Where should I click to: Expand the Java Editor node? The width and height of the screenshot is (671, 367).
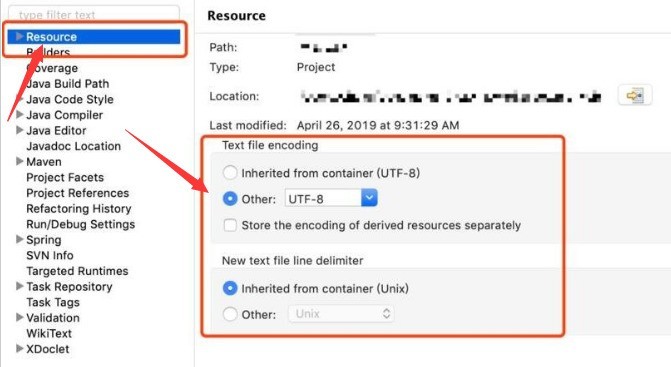(x=19, y=130)
